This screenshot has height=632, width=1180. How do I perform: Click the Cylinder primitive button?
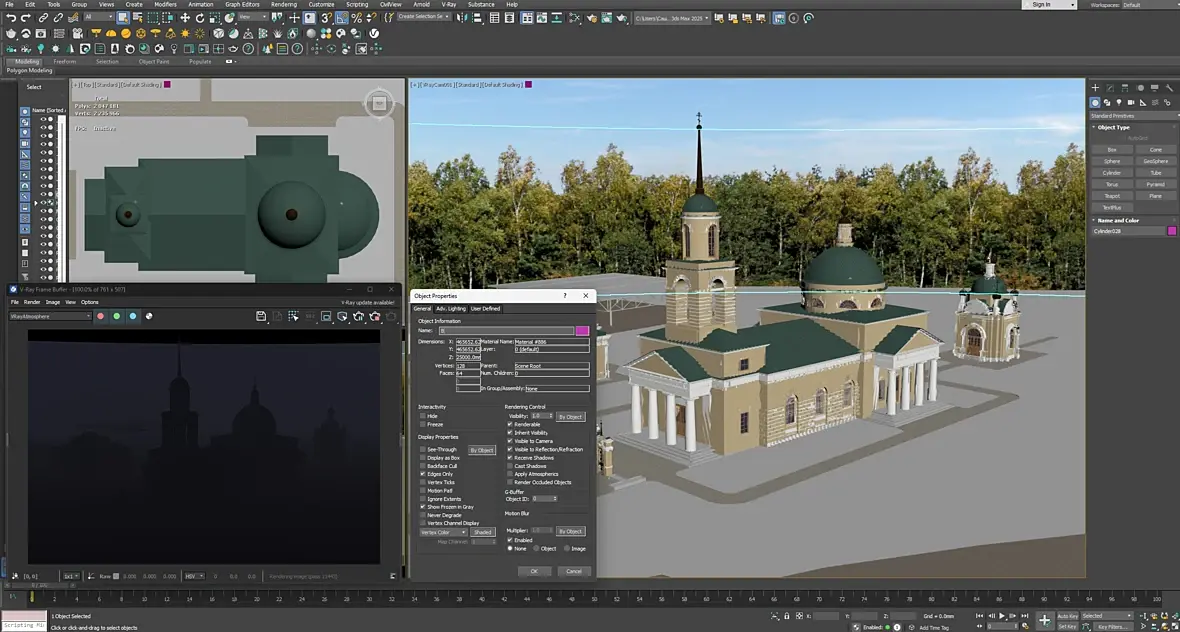click(1111, 173)
